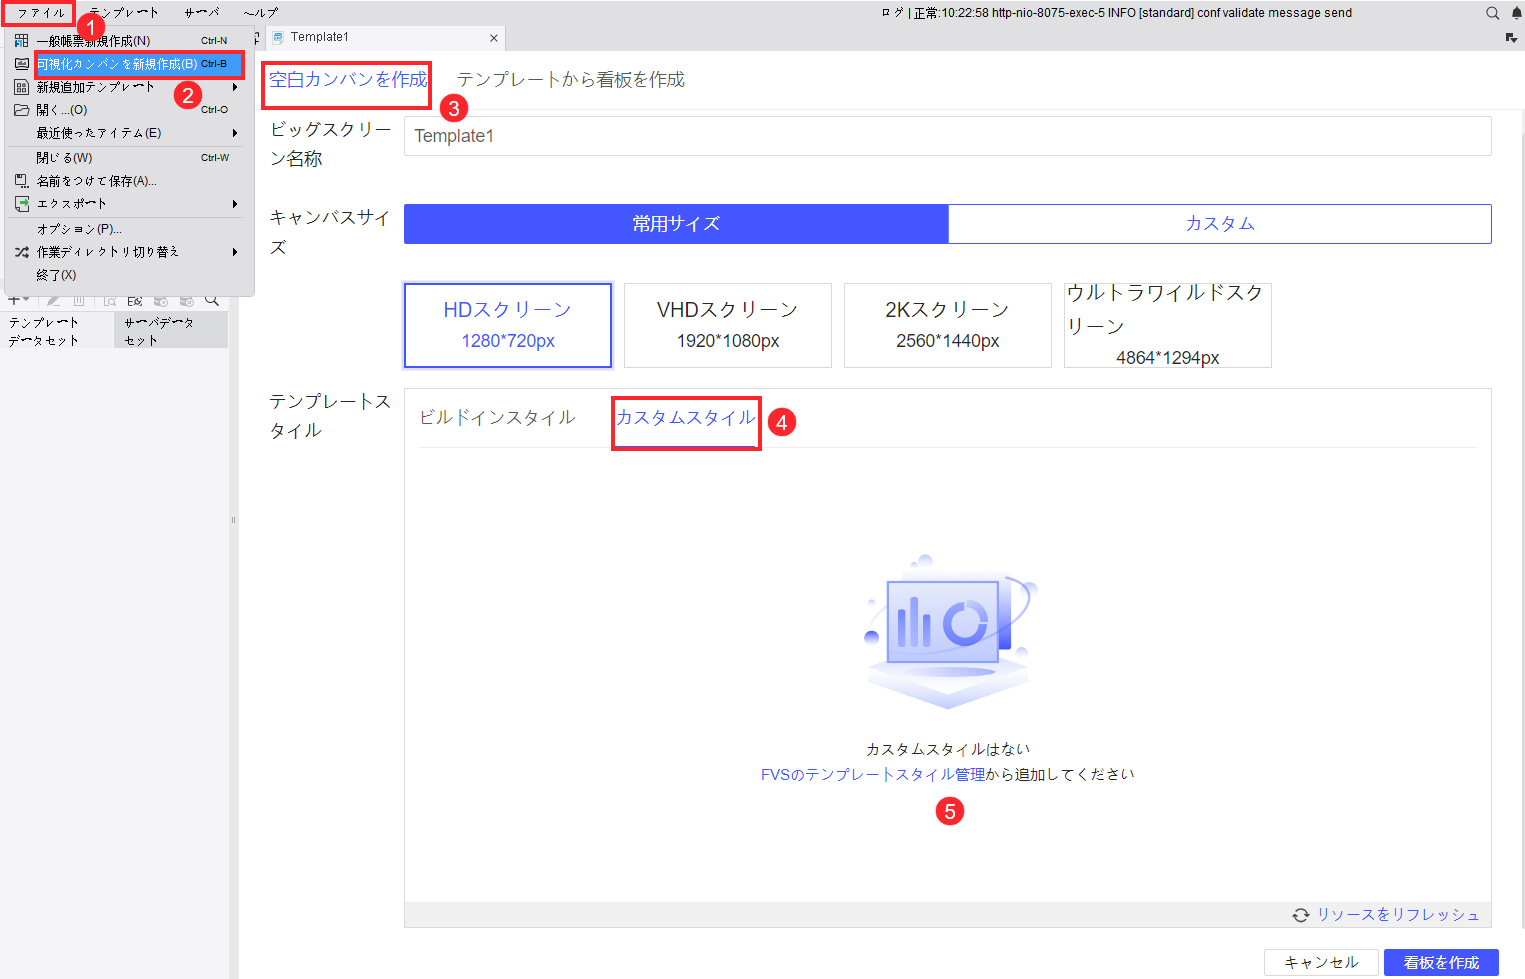Open the dataset preview icon
The height and width of the screenshot is (979, 1525).
click(110, 300)
